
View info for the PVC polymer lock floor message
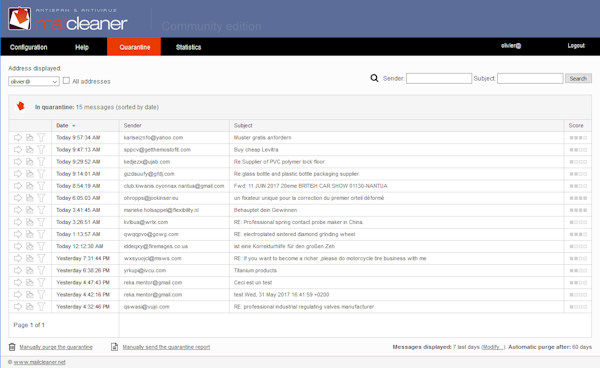[29, 161]
